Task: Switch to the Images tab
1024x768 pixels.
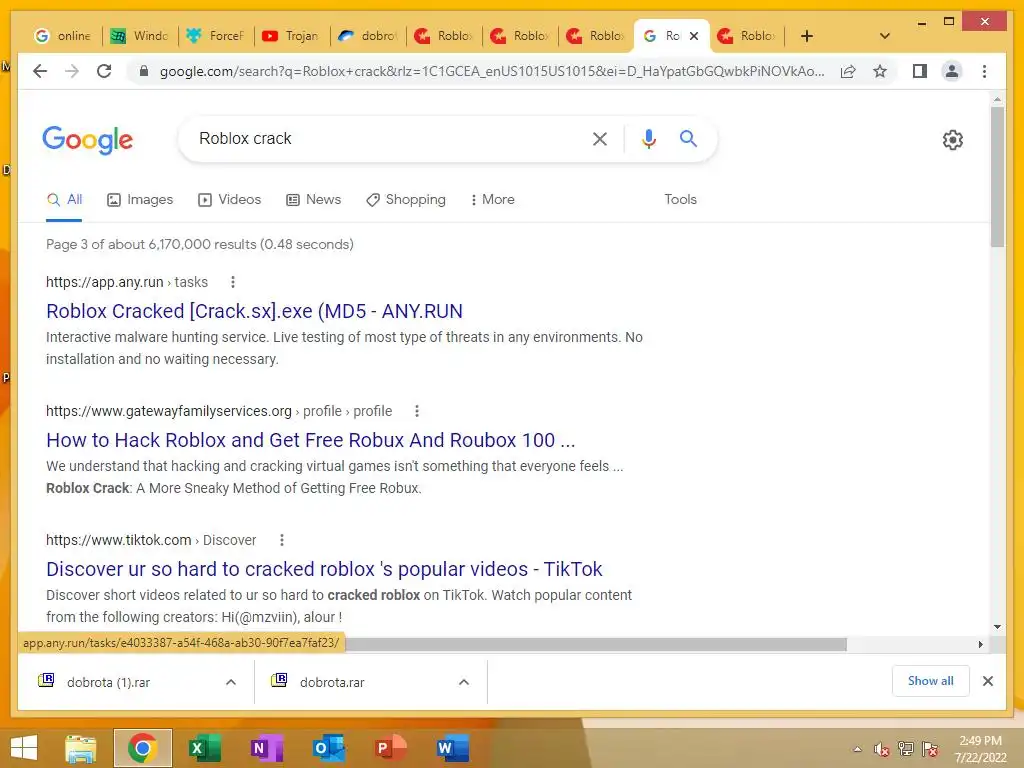Action: click(x=140, y=199)
